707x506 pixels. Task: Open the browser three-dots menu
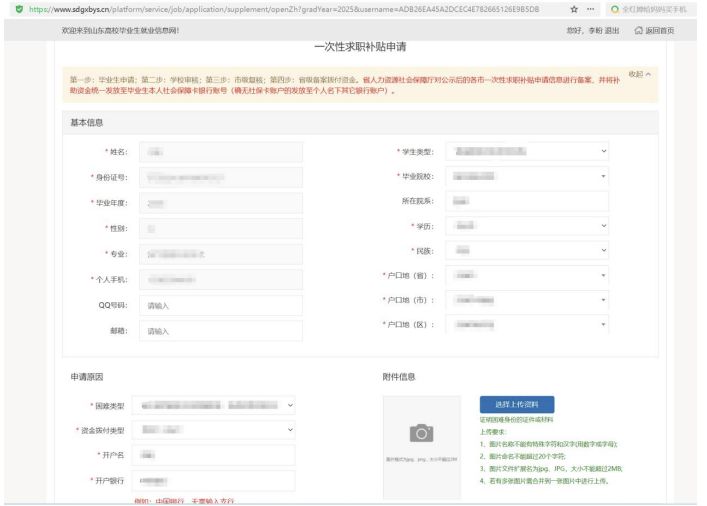tap(591, 9)
